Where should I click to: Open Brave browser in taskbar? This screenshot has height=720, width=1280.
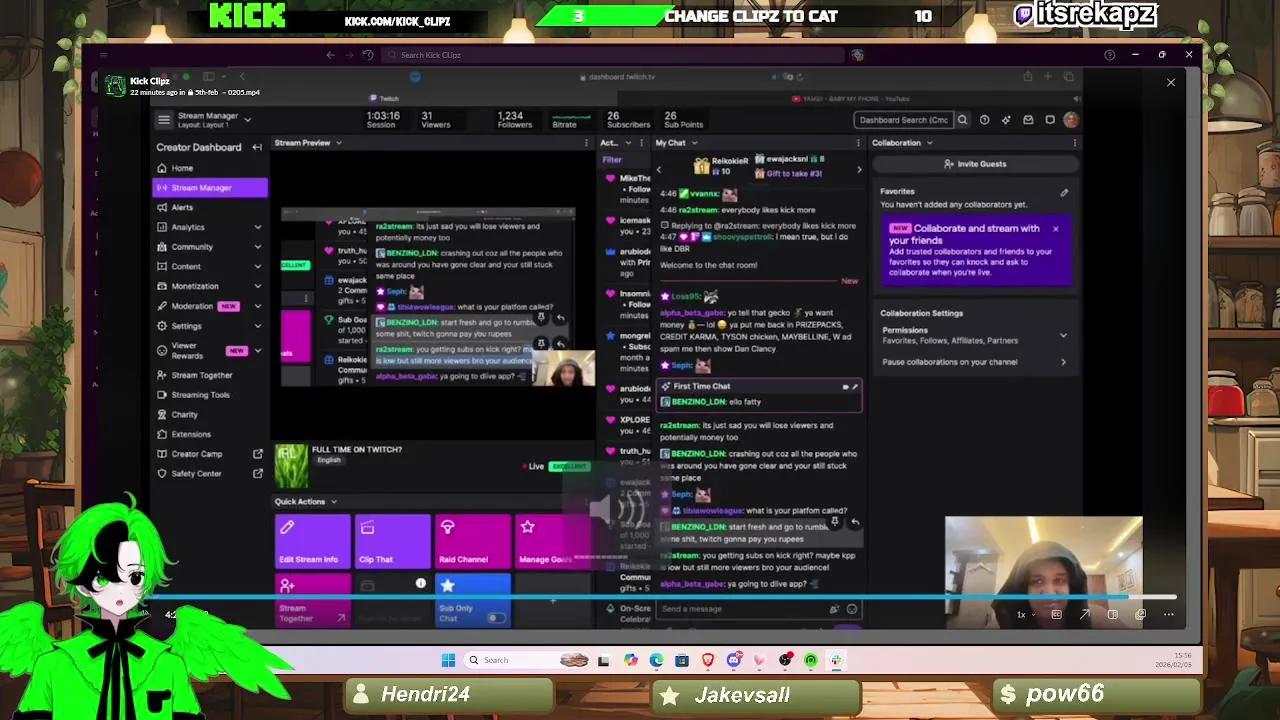[708, 660]
